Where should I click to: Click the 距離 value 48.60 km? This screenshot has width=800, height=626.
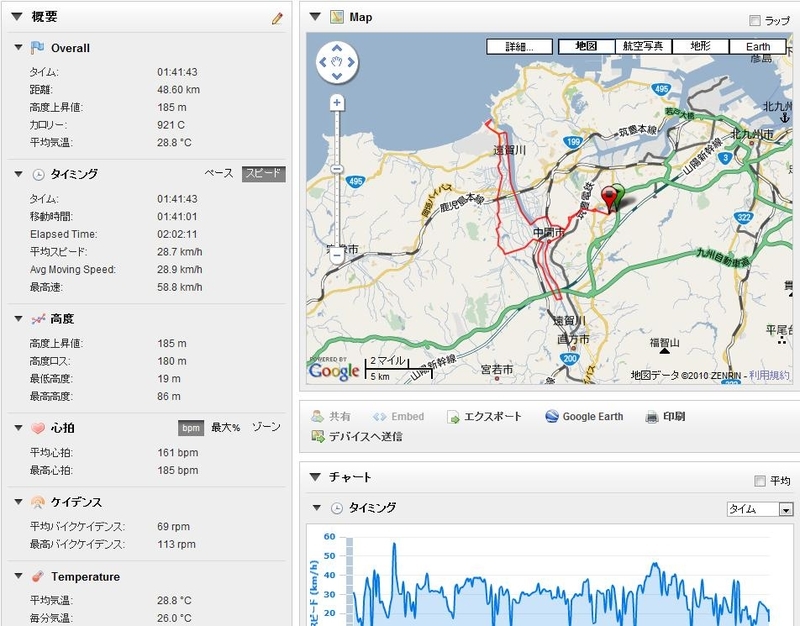pyautogui.click(x=179, y=90)
